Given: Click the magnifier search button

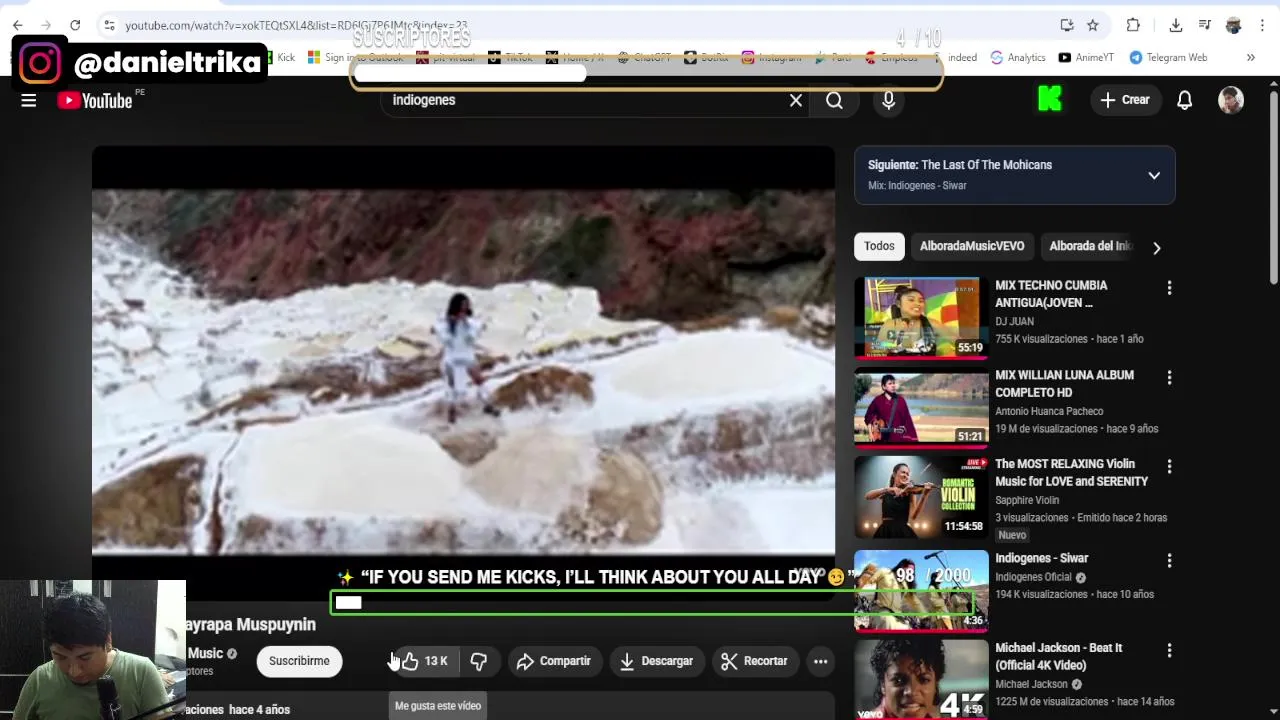Looking at the screenshot, I should (x=834, y=100).
